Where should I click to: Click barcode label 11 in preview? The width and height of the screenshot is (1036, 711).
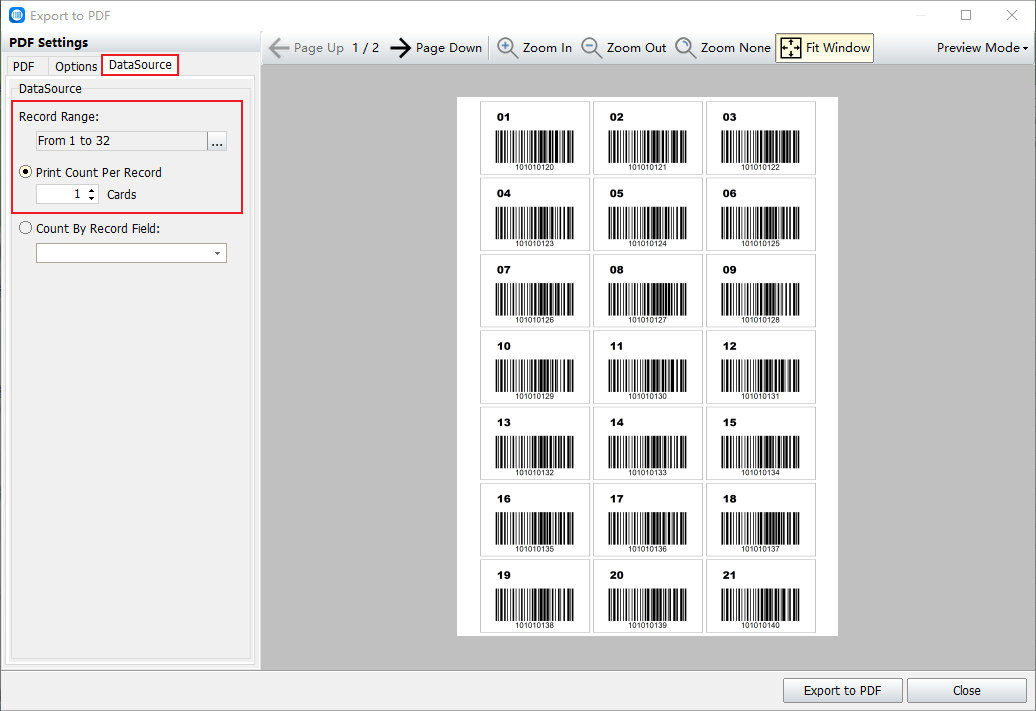[648, 367]
